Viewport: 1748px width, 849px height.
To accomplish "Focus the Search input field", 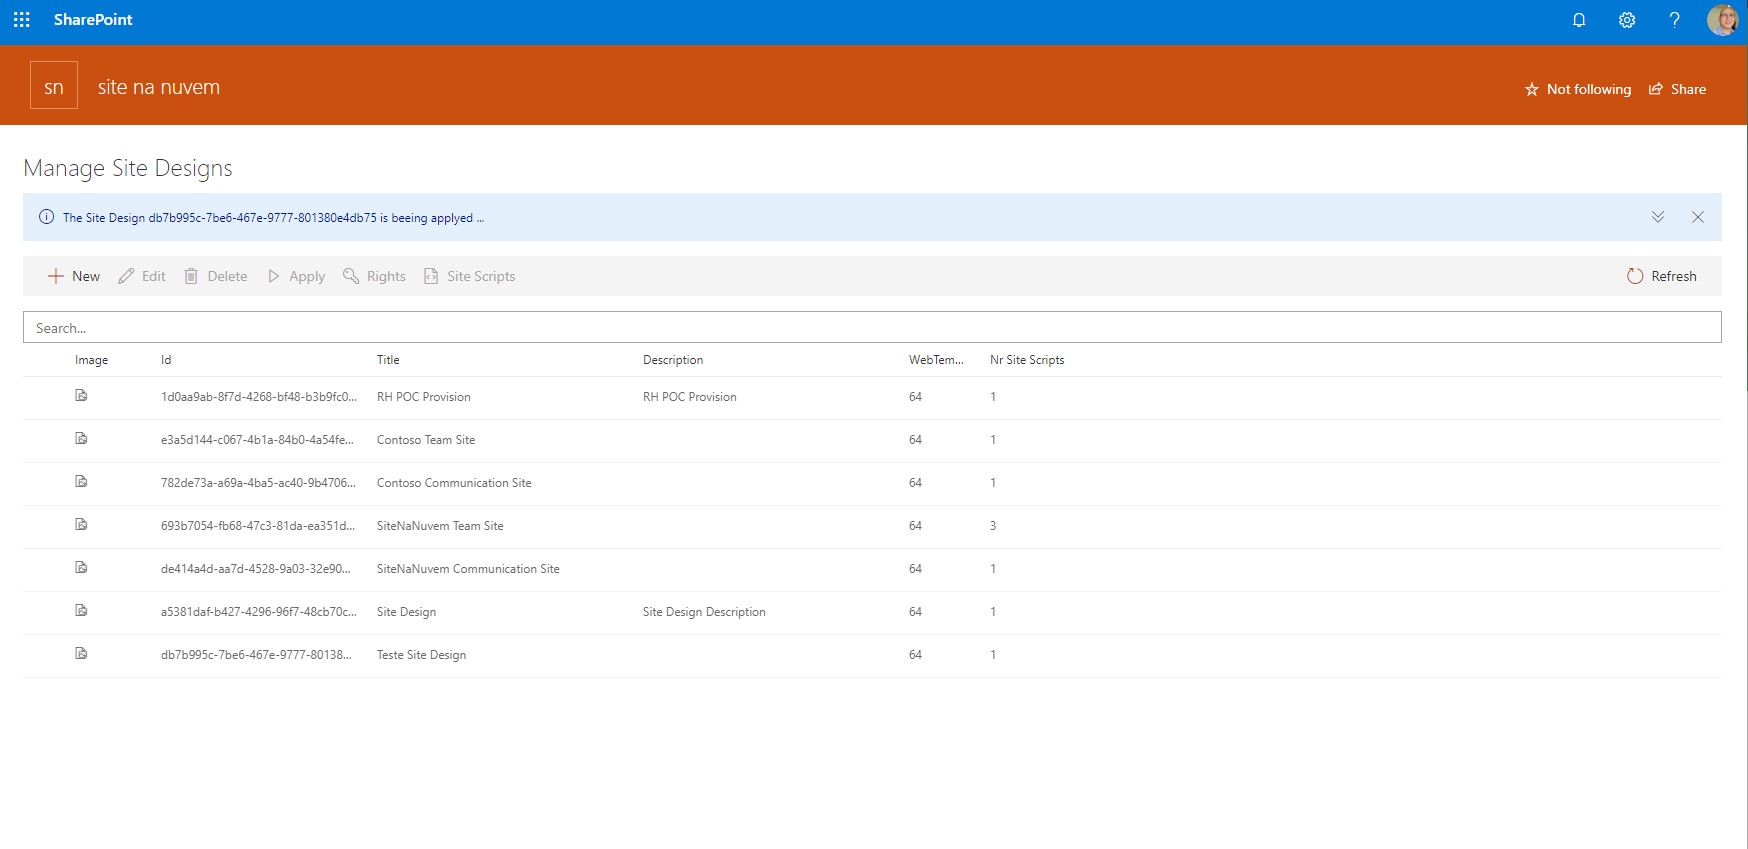I will click(x=872, y=327).
